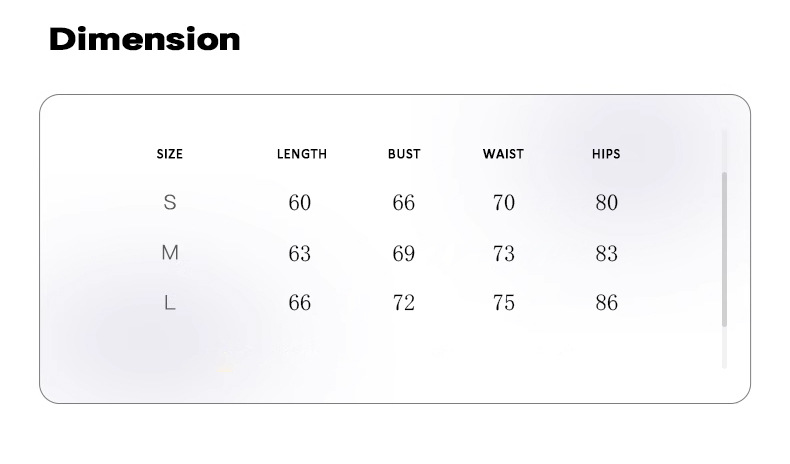Image resolution: width=790 pixels, height=464 pixels.
Task: Select waist value 73 for size M
Action: (x=504, y=254)
